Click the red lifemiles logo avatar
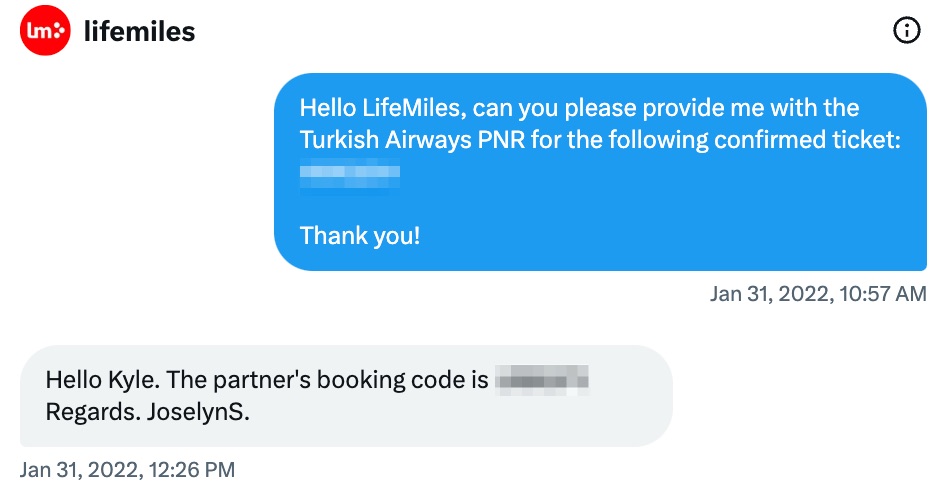The width and height of the screenshot is (944, 498). click(45, 30)
